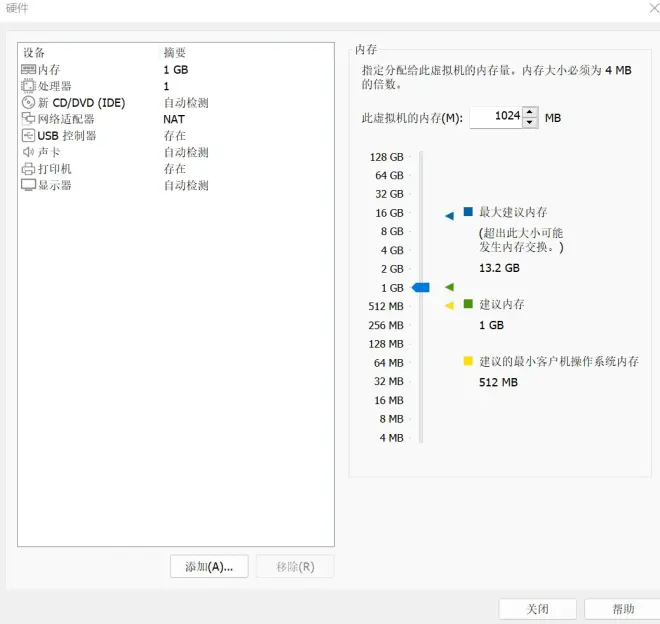Click the yellow legend square for minimum guest memory

(x=468, y=361)
